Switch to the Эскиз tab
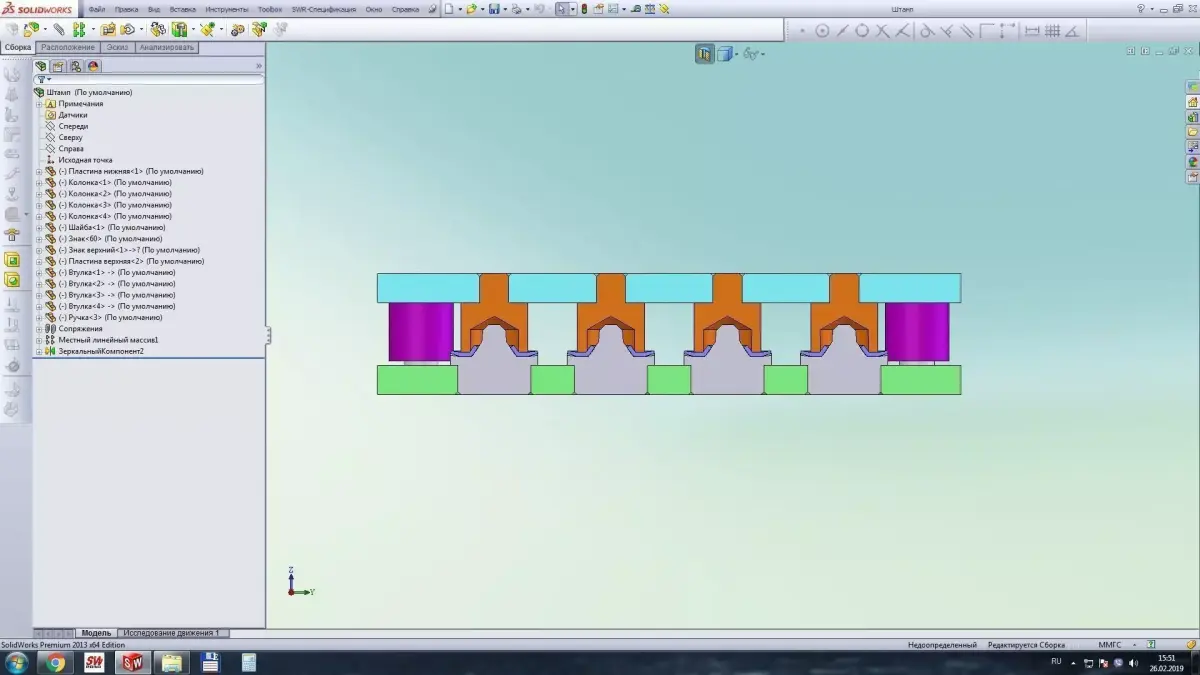This screenshot has width=1200, height=675. (117, 47)
